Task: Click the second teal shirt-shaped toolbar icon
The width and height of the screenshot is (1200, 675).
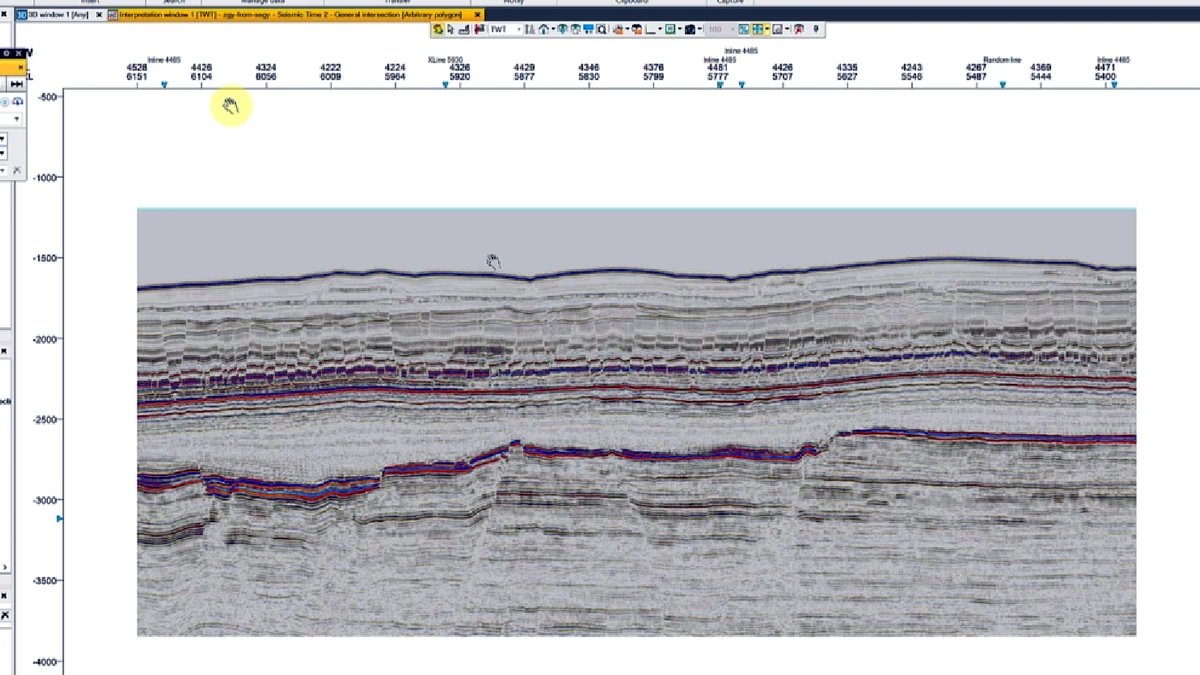Action: point(576,29)
